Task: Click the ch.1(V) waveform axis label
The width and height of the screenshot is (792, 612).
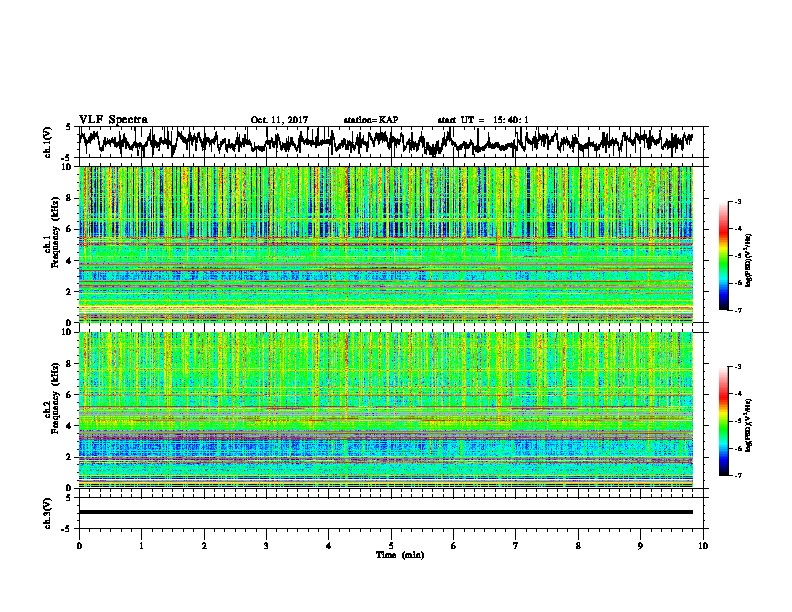Action: [x=47, y=142]
